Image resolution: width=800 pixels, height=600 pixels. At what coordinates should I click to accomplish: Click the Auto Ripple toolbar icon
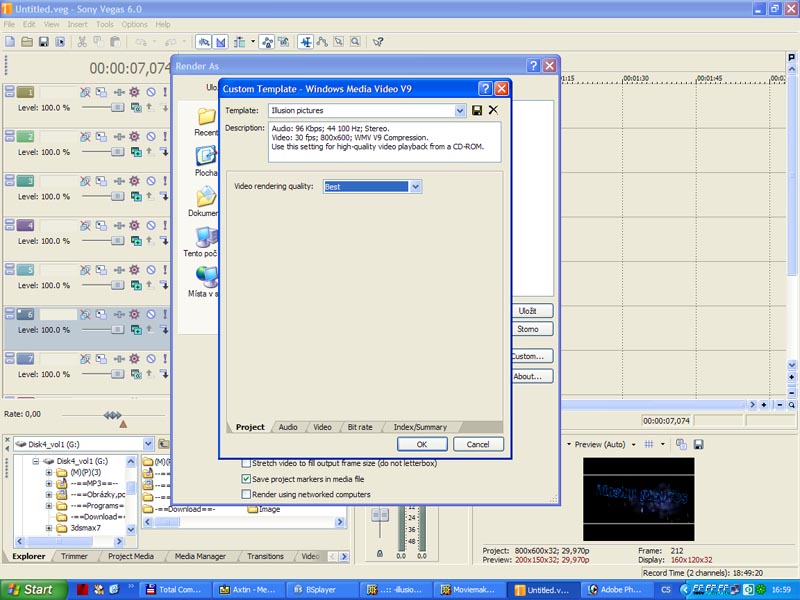pyautogui.click(x=239, y=42)
